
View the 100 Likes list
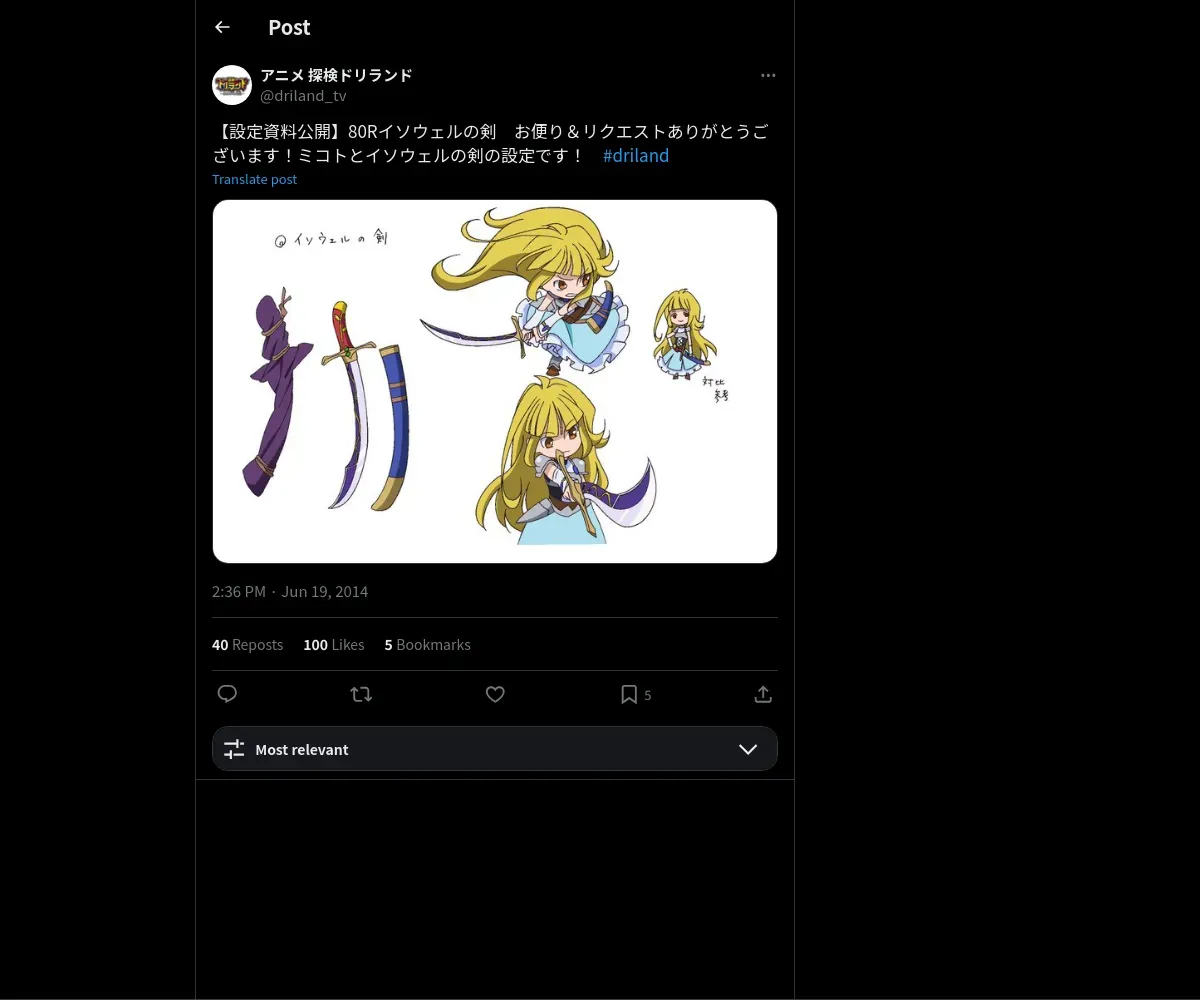[333, 645]
